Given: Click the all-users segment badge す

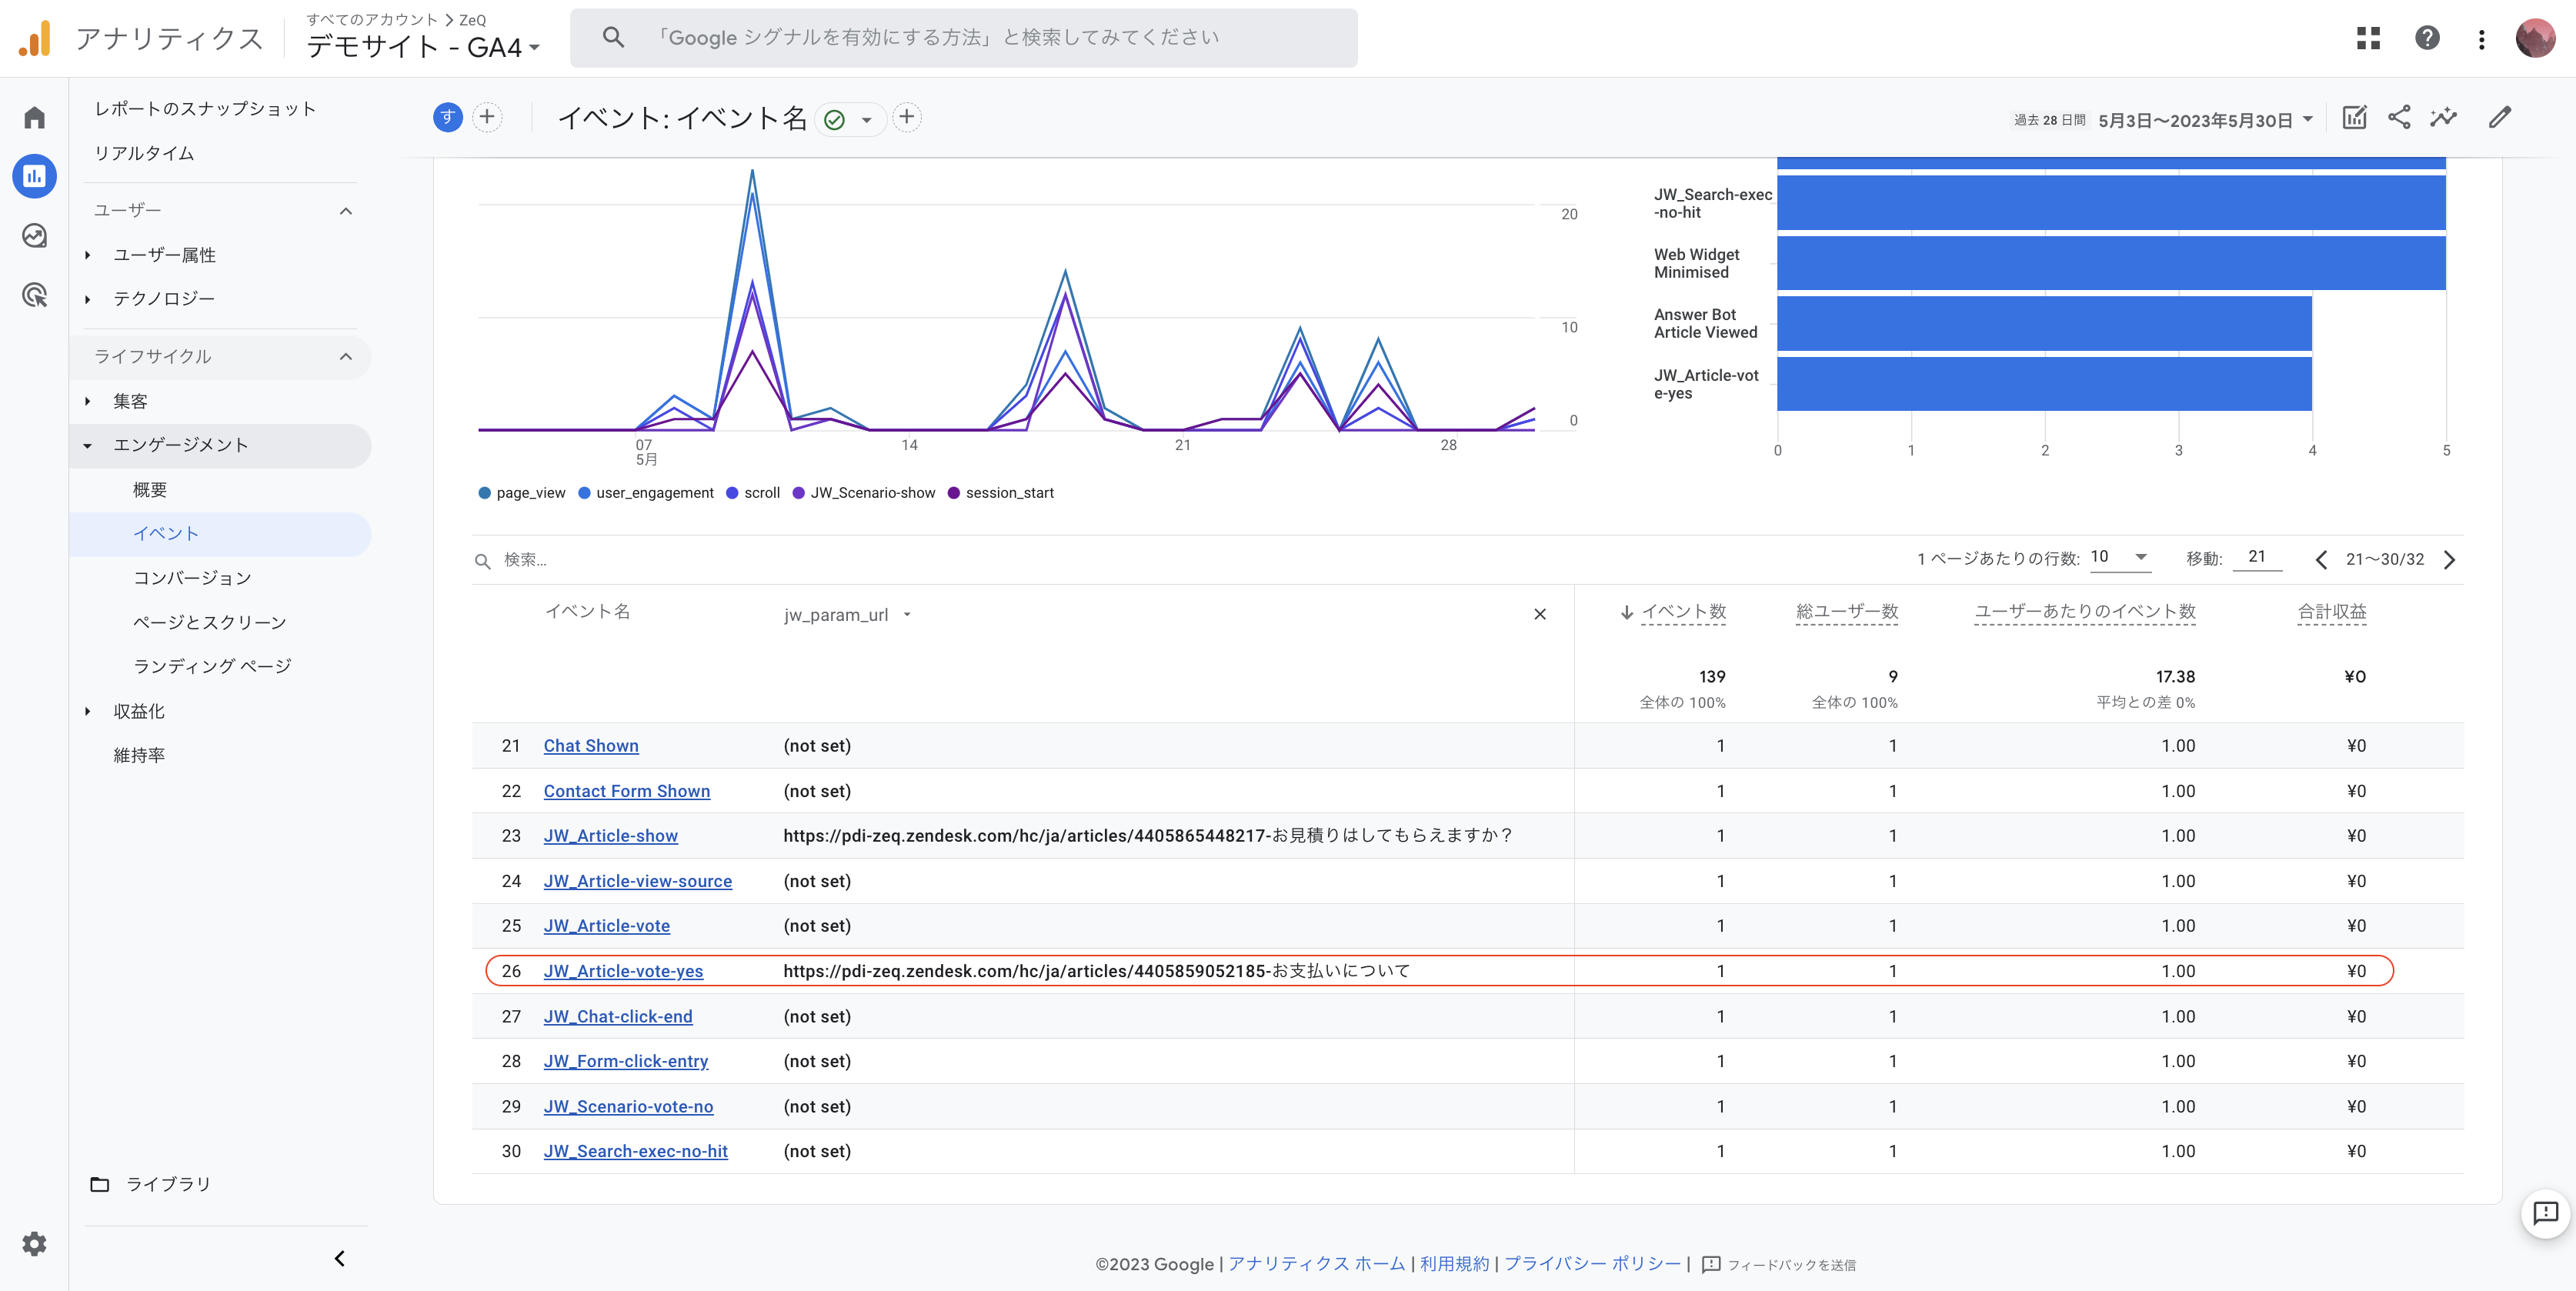Looking at the screenshot, I should (447, 117).
